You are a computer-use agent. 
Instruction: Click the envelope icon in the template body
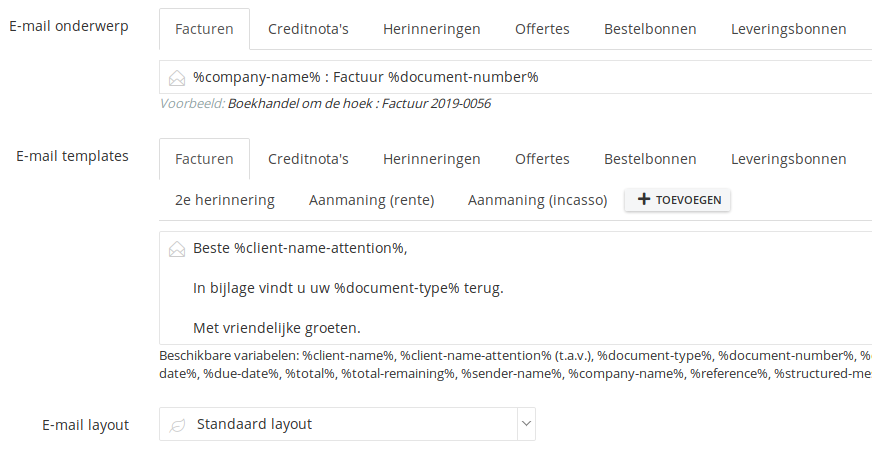177,249
